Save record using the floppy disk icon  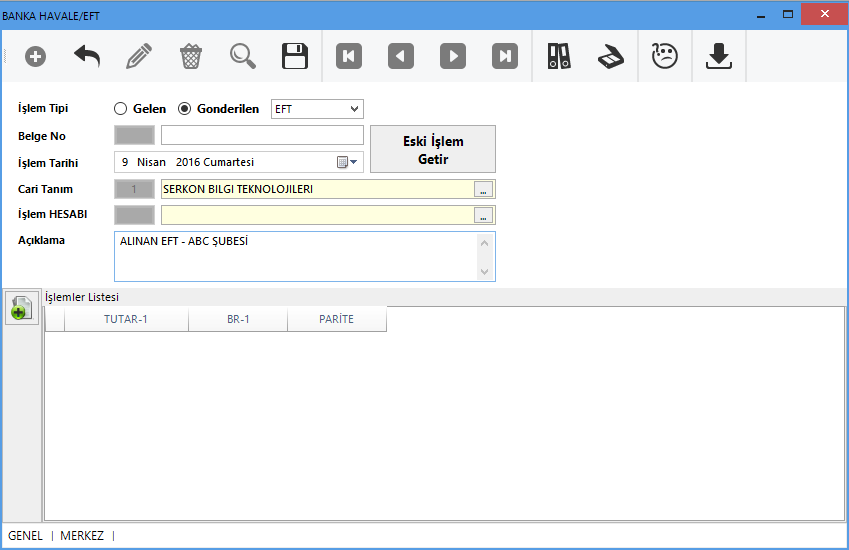[295, 57]
